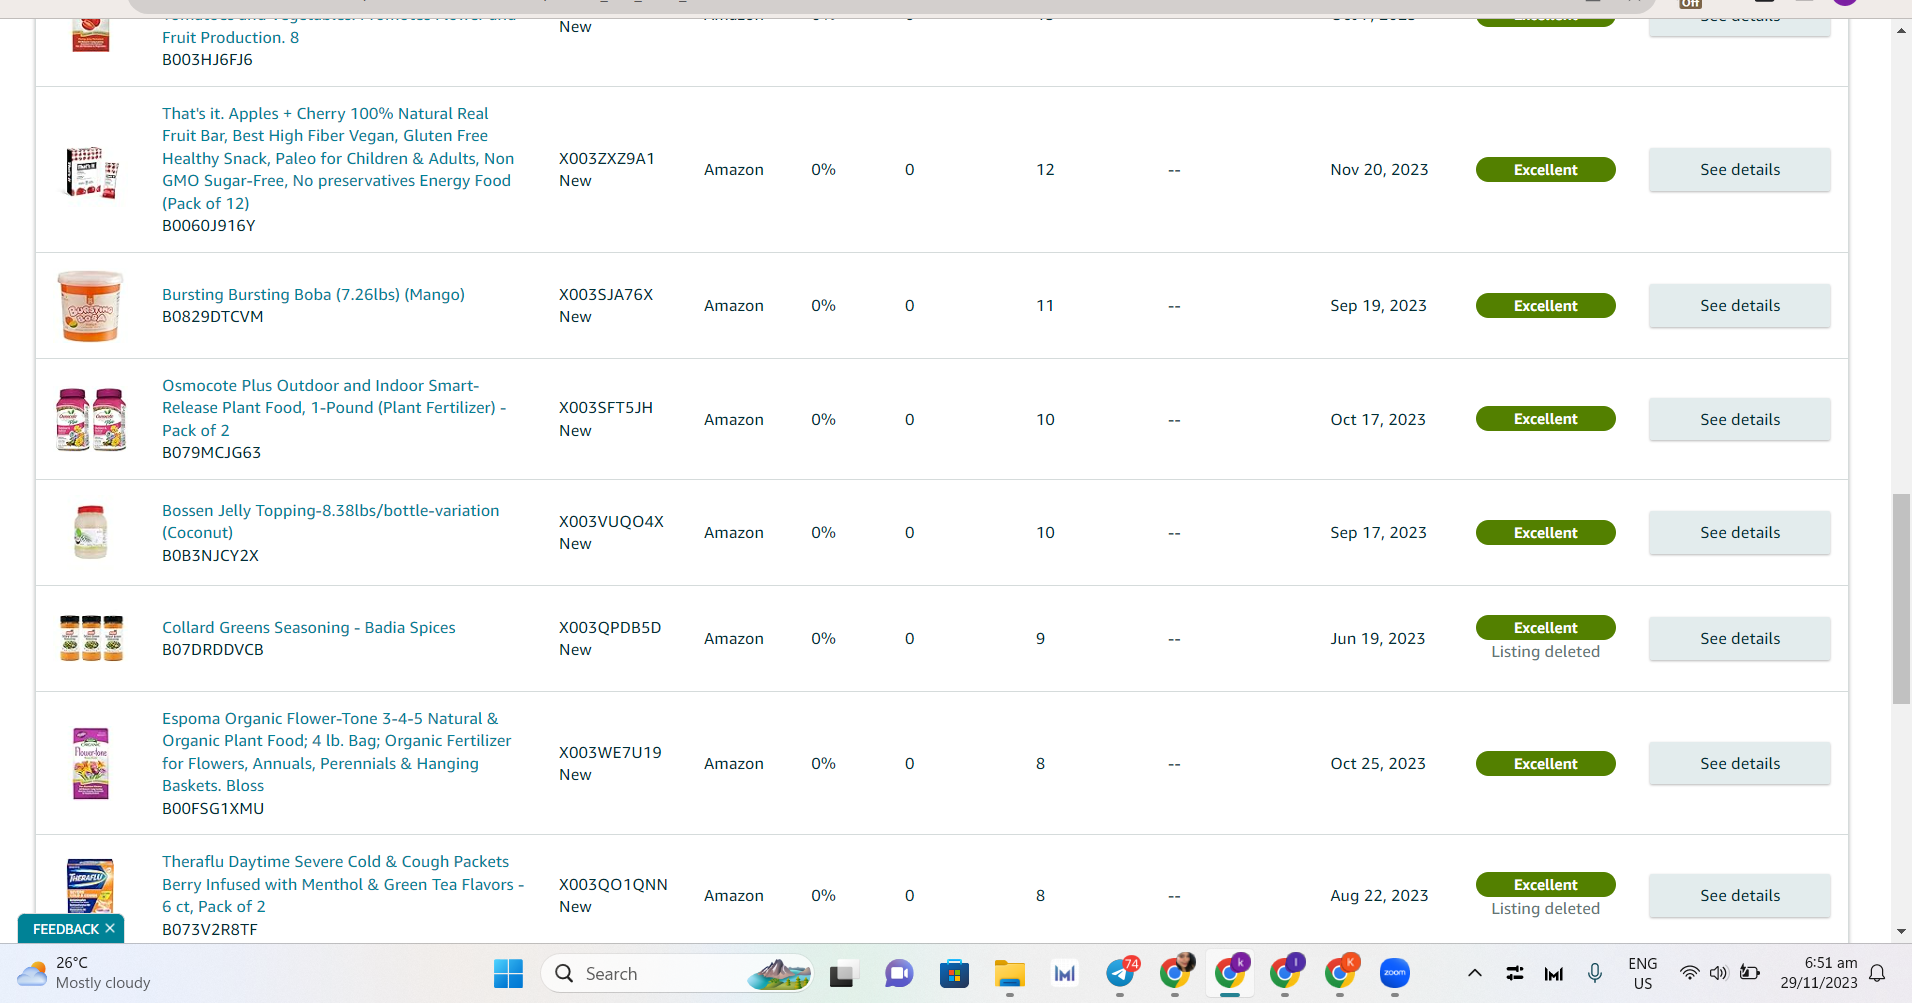Viewport: 1912px width, 1003px height.
Task: Switch to Chrome window with I profile badge
Action: click(x=1286, y=973)
